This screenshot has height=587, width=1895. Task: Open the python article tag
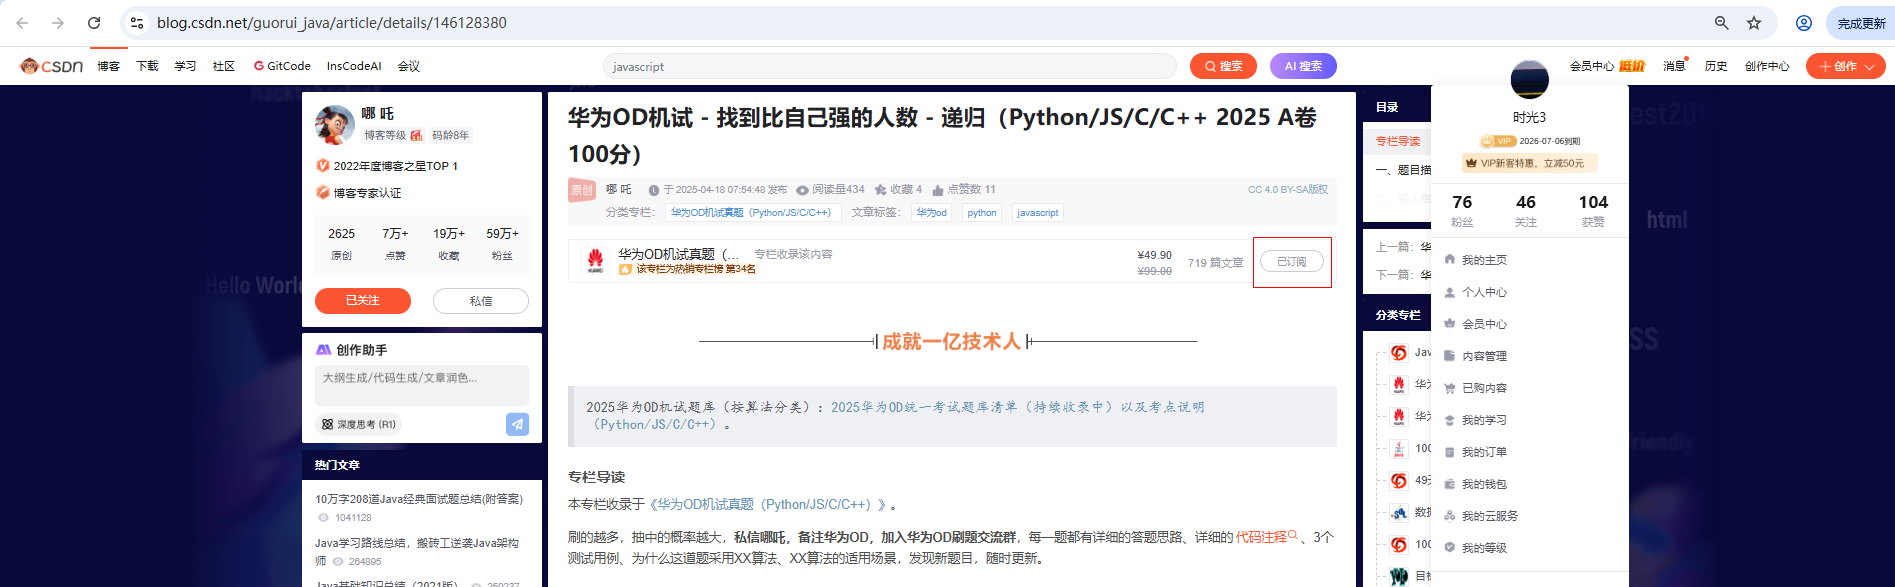point(982,212)
